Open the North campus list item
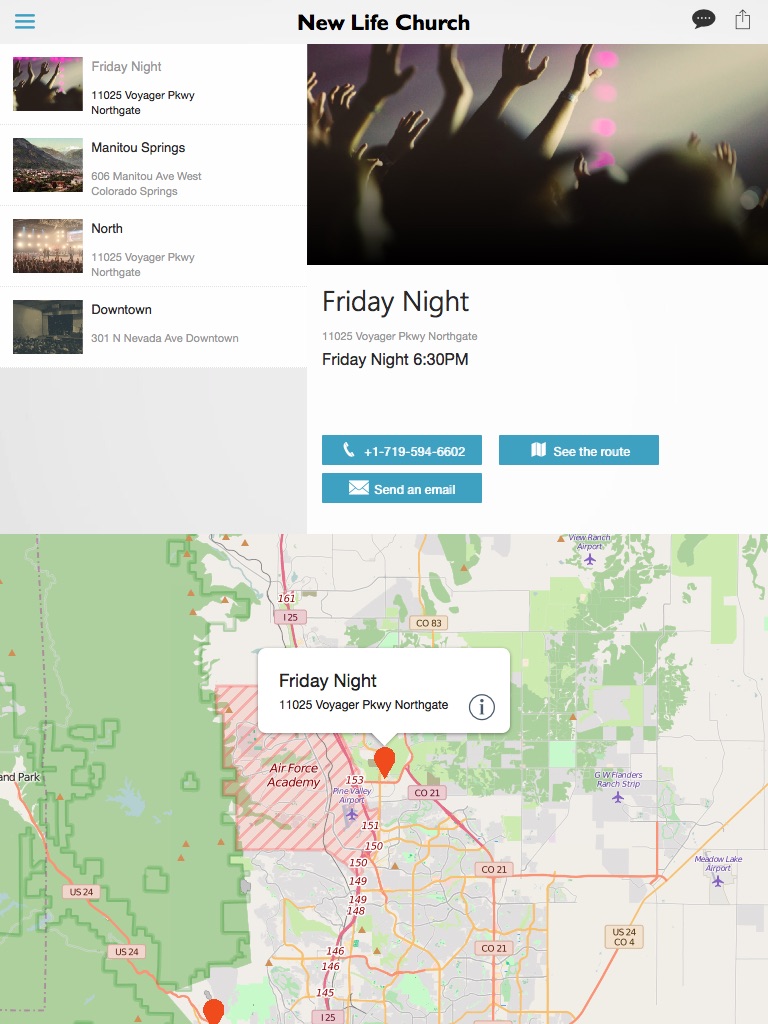The width and height of the screenshot is (768, 1024). click(153, 246)
